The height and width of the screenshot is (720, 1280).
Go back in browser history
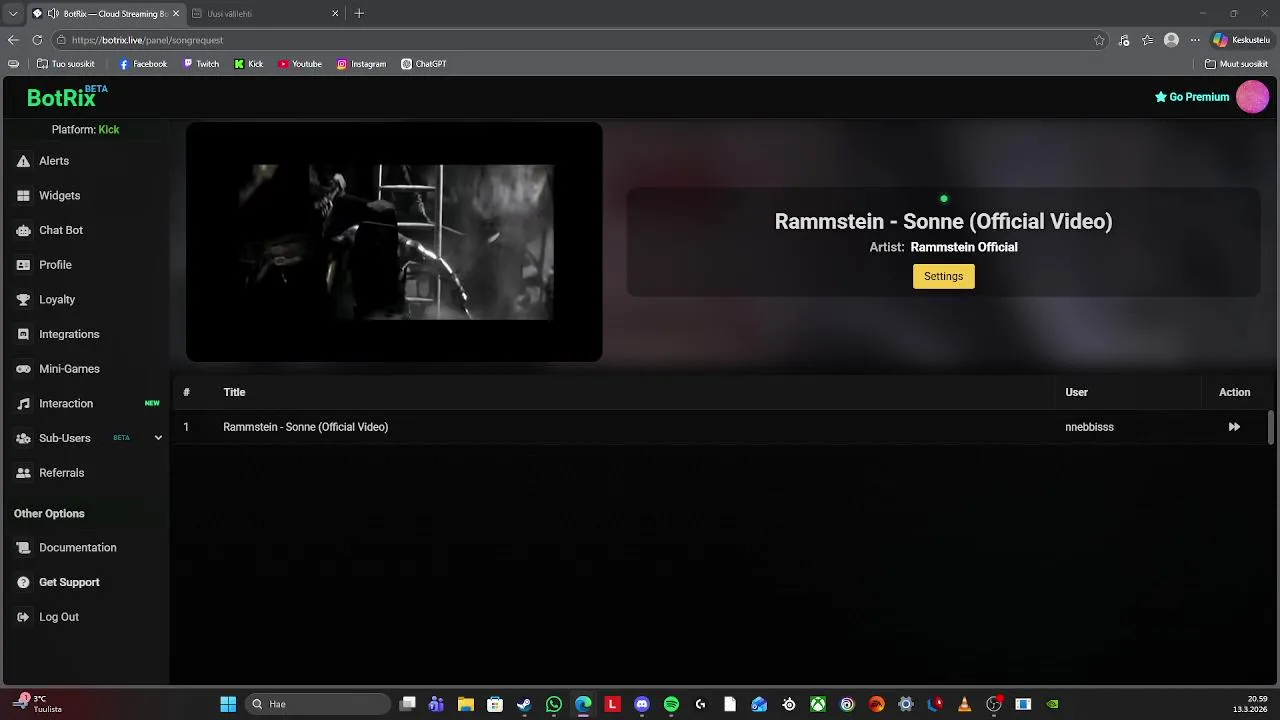[x=13, y=40]
